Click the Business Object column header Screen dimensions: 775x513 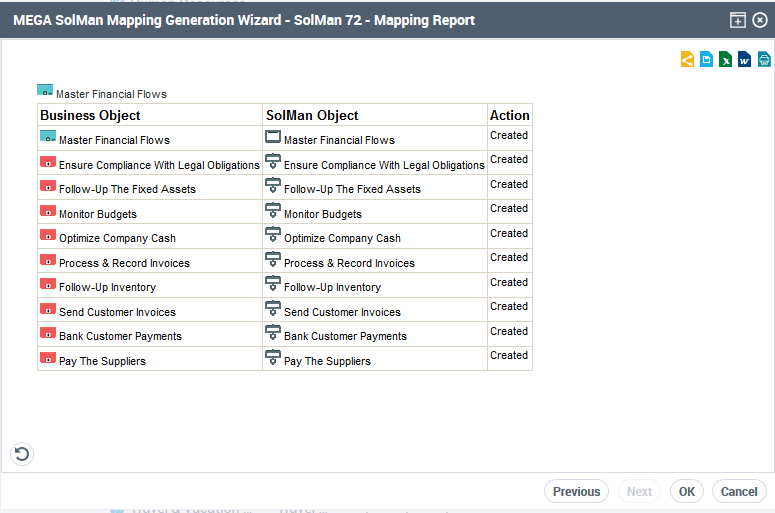(x=90, y=115)
